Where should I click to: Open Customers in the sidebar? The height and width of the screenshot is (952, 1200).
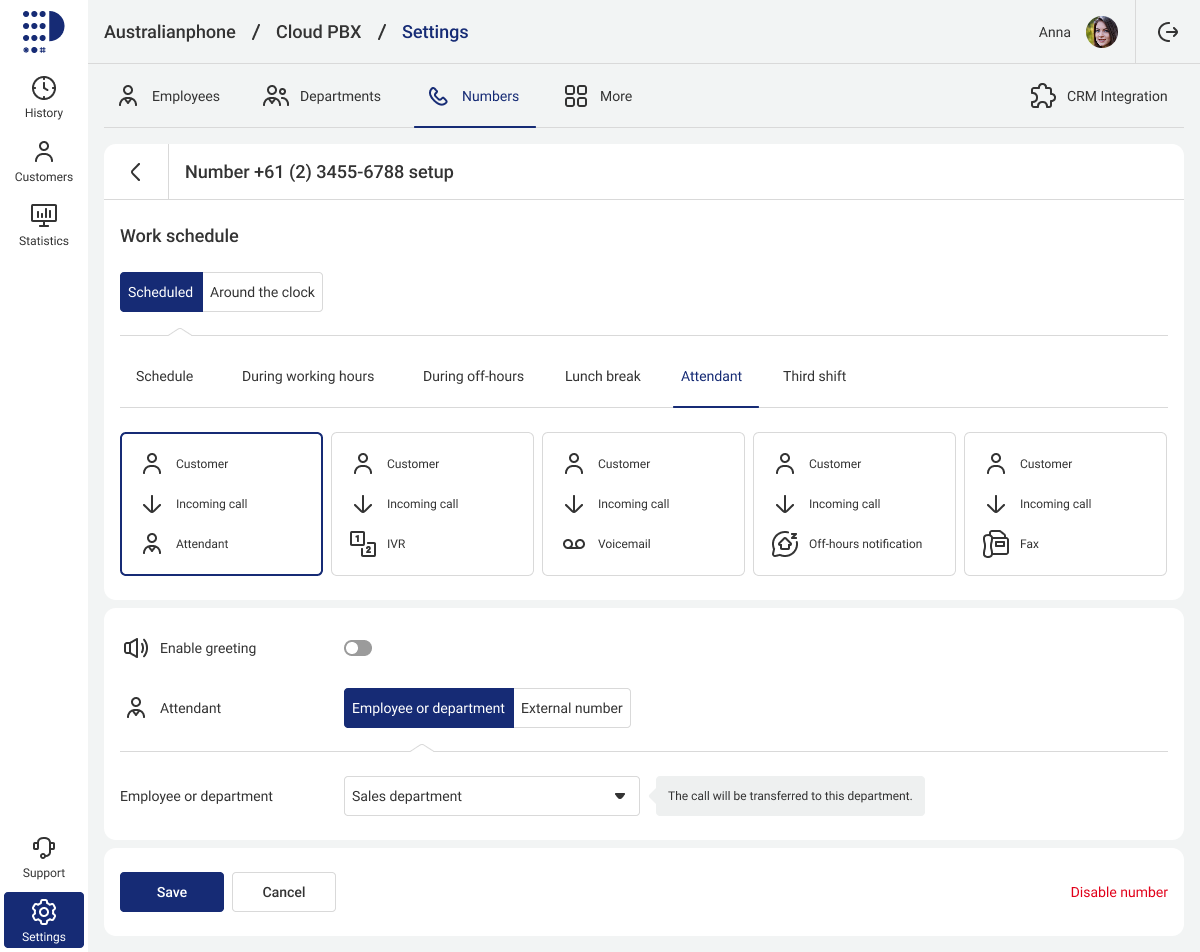click(x=44, y=161)
